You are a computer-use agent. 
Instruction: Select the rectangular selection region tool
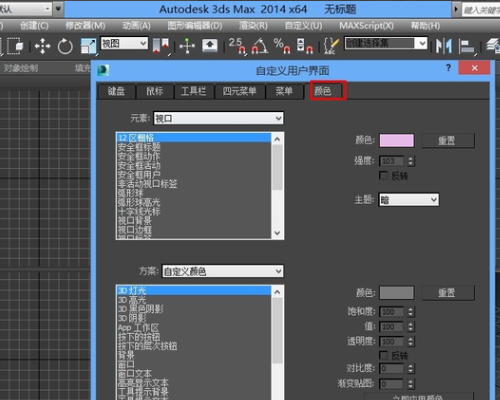pos(15,46)
